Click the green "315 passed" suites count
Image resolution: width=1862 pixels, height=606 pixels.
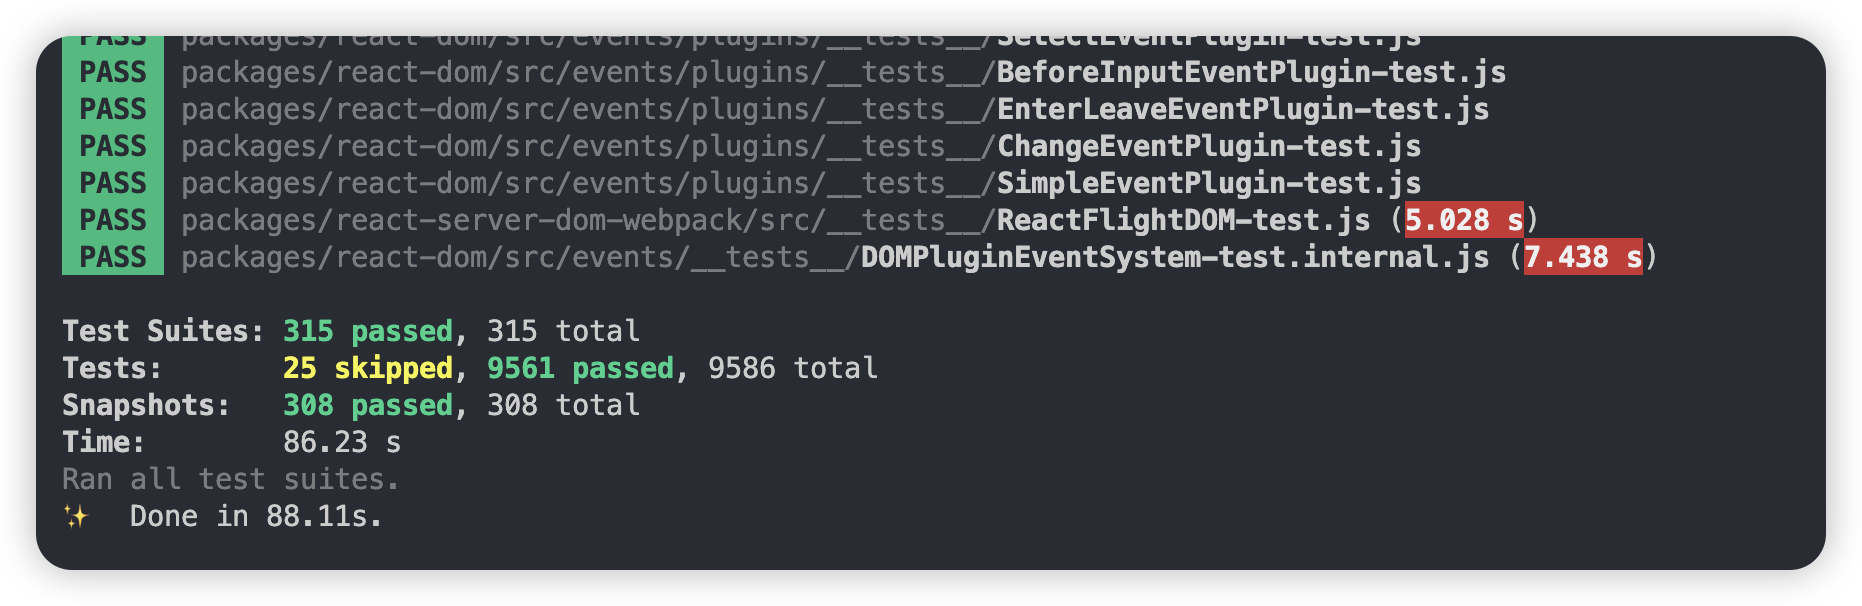(x=367, y=332)
